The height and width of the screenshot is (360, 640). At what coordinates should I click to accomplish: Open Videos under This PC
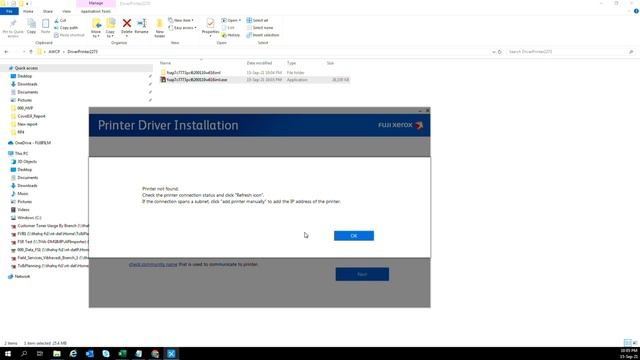pos(23,209)
